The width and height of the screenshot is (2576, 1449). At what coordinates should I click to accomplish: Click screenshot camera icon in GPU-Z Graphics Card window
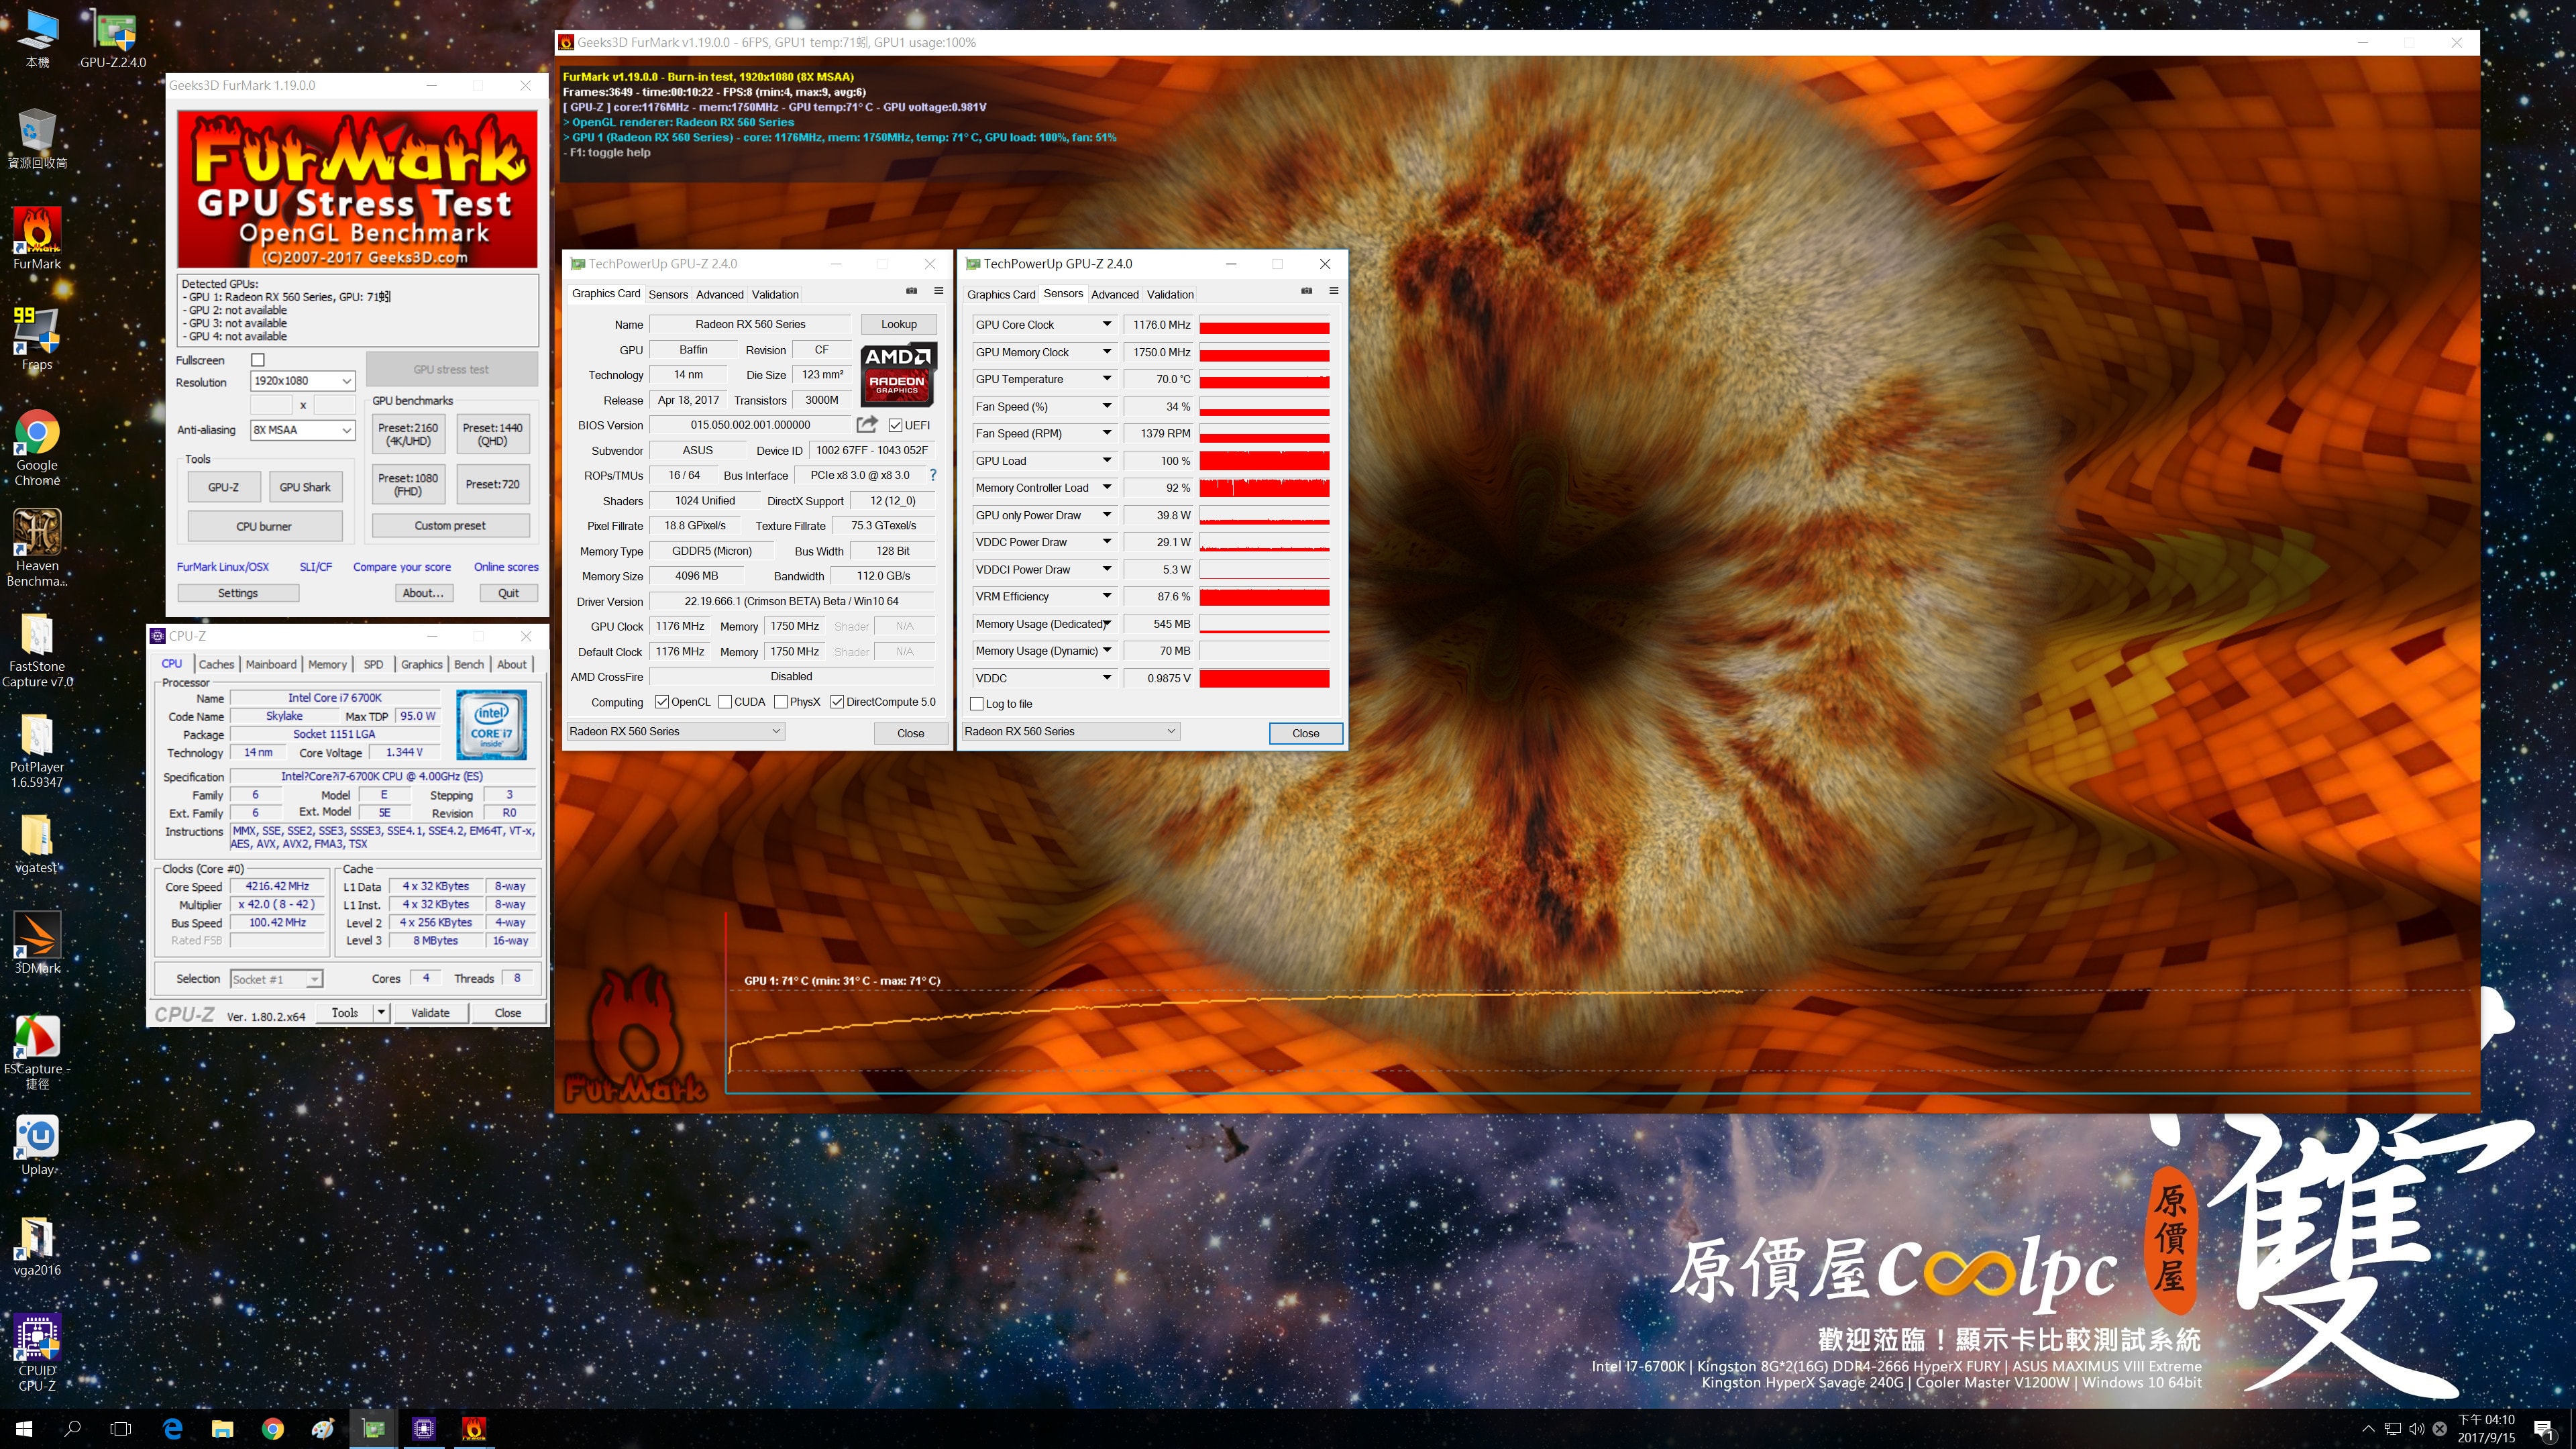point(911,291)
